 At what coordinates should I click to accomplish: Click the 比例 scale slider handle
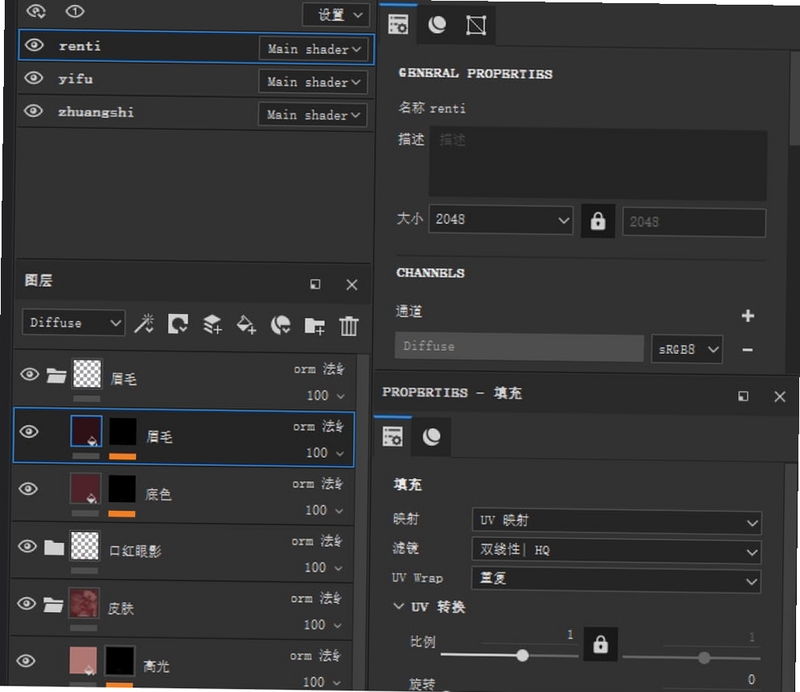point(522,655)
